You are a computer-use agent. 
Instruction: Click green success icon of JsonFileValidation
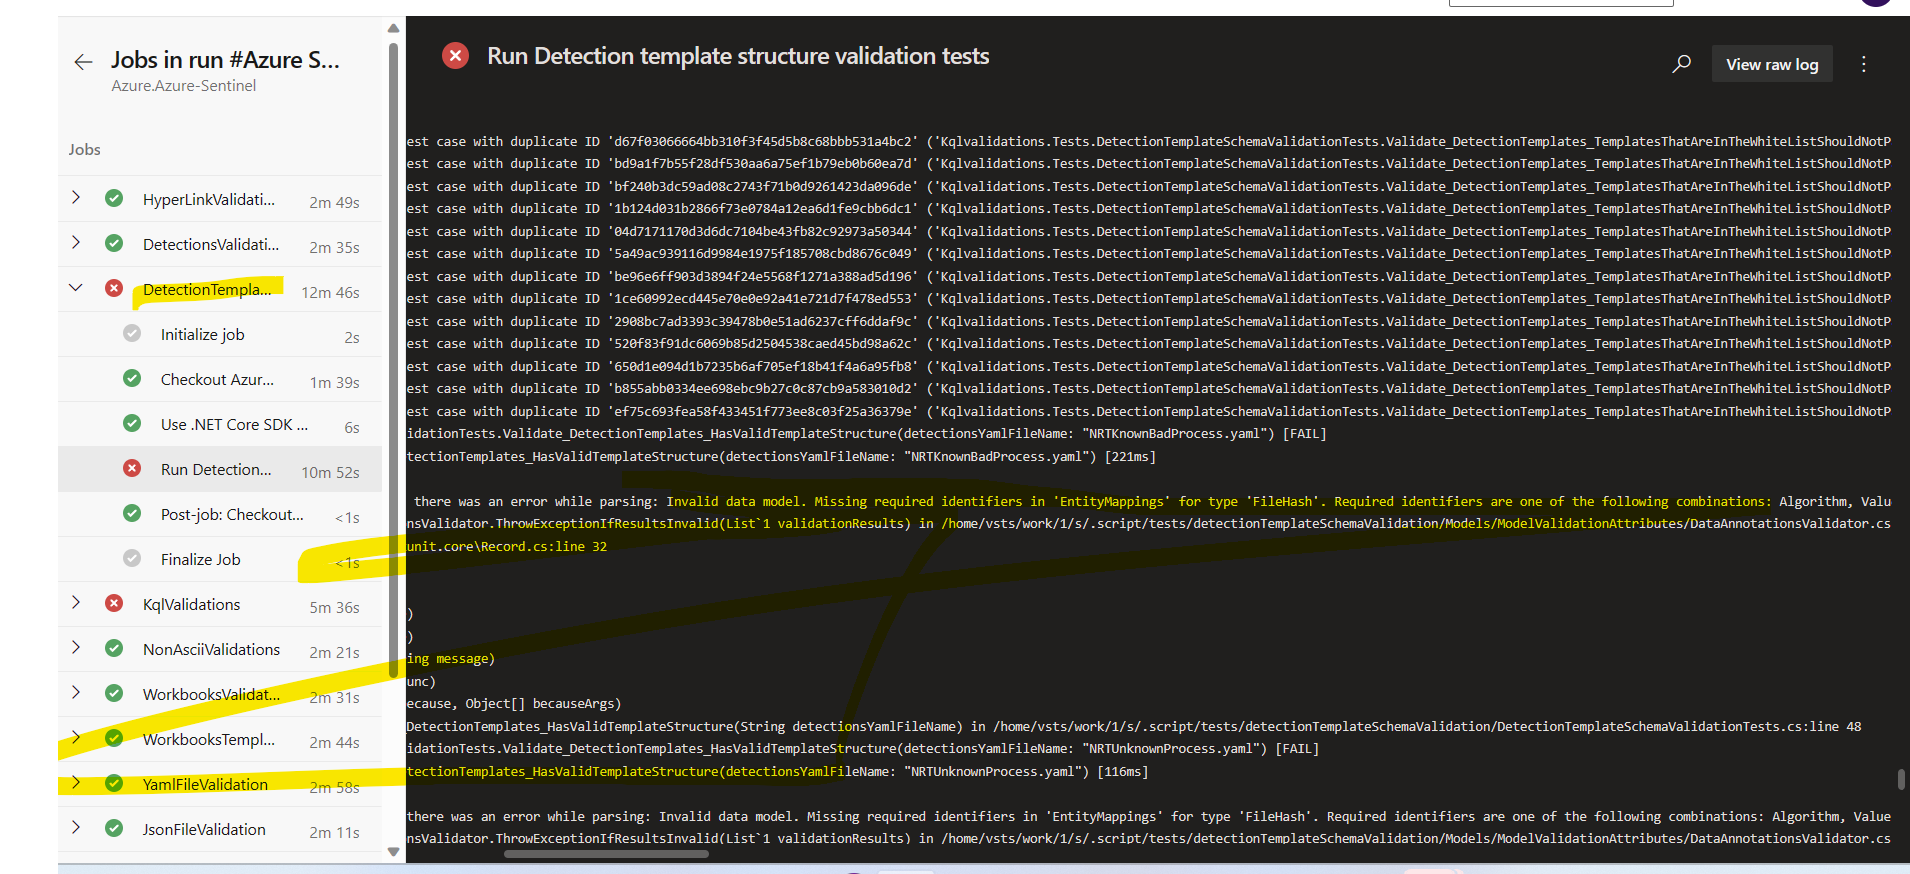pyautogui.click(x=114, y=828)
